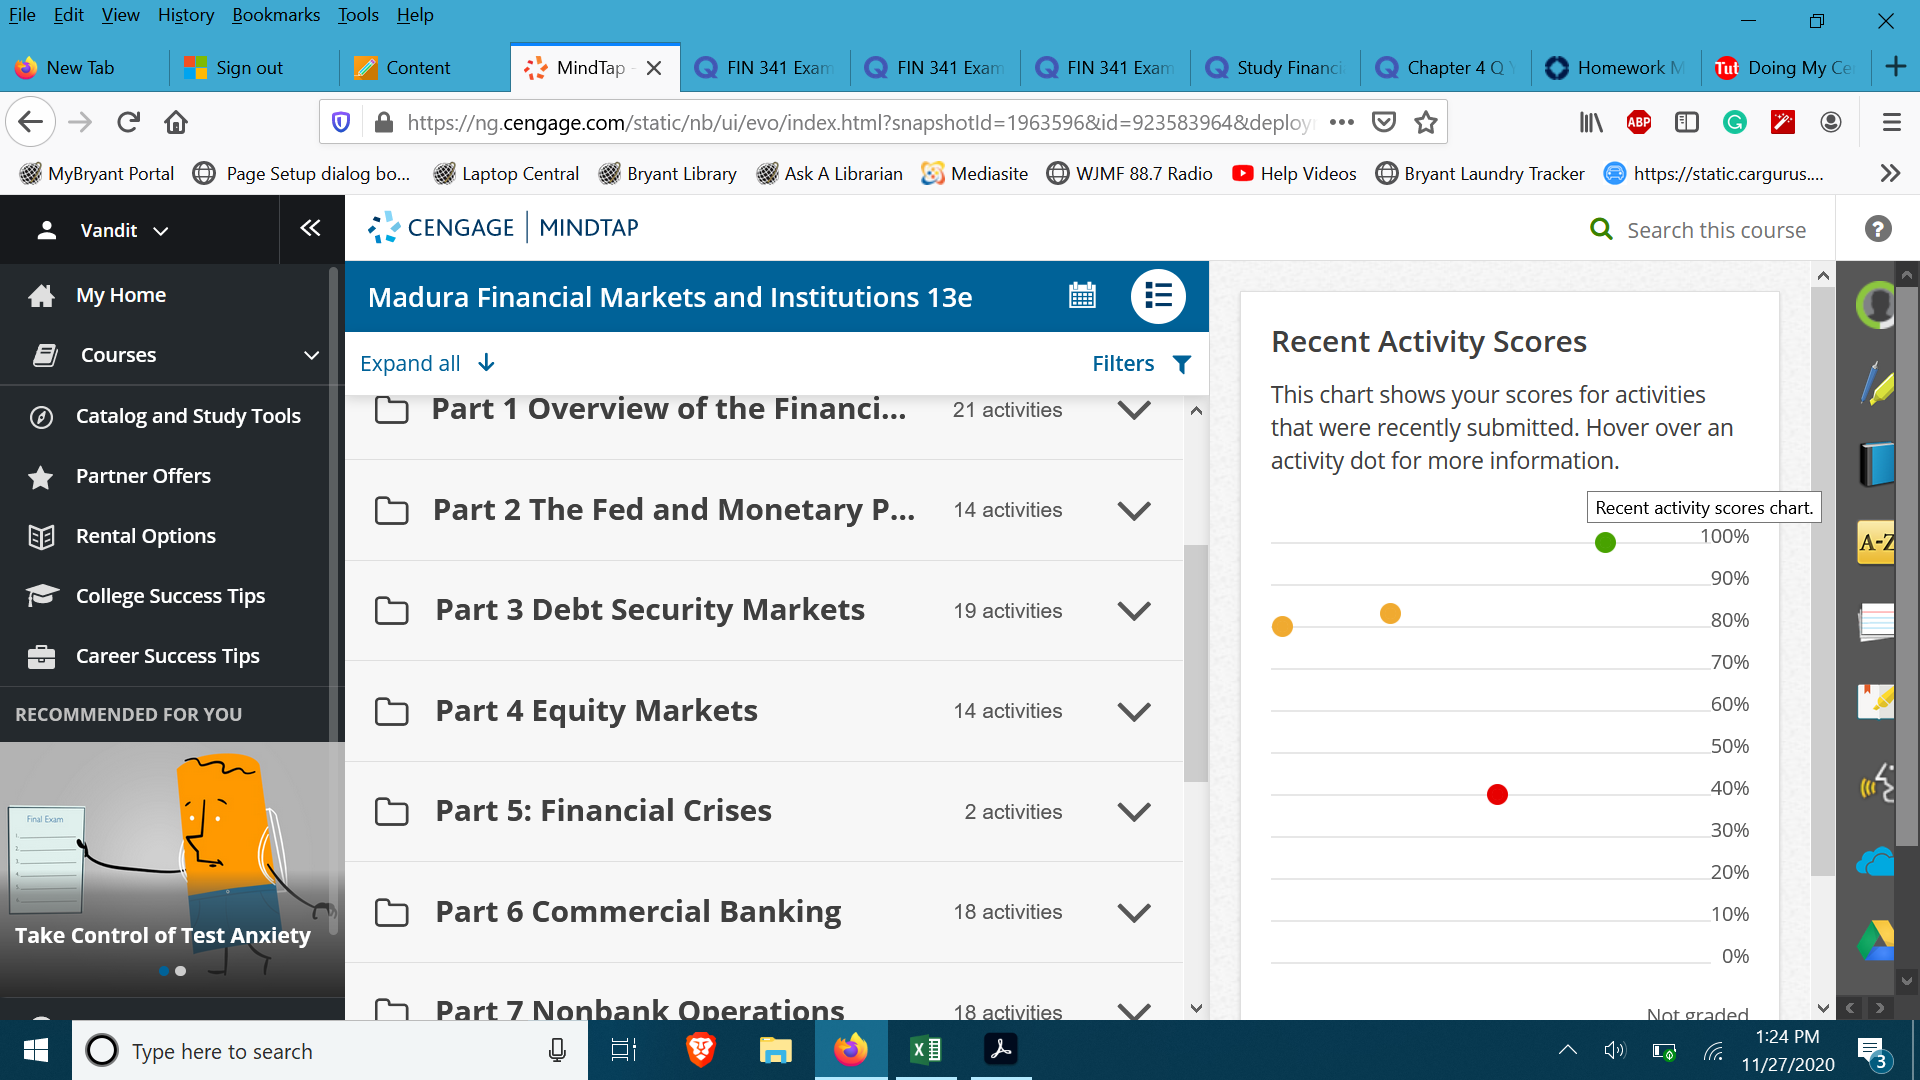Click the search magnifier icon
The height and width of the screenshot is (1080, 1920).
point(1601,230)
